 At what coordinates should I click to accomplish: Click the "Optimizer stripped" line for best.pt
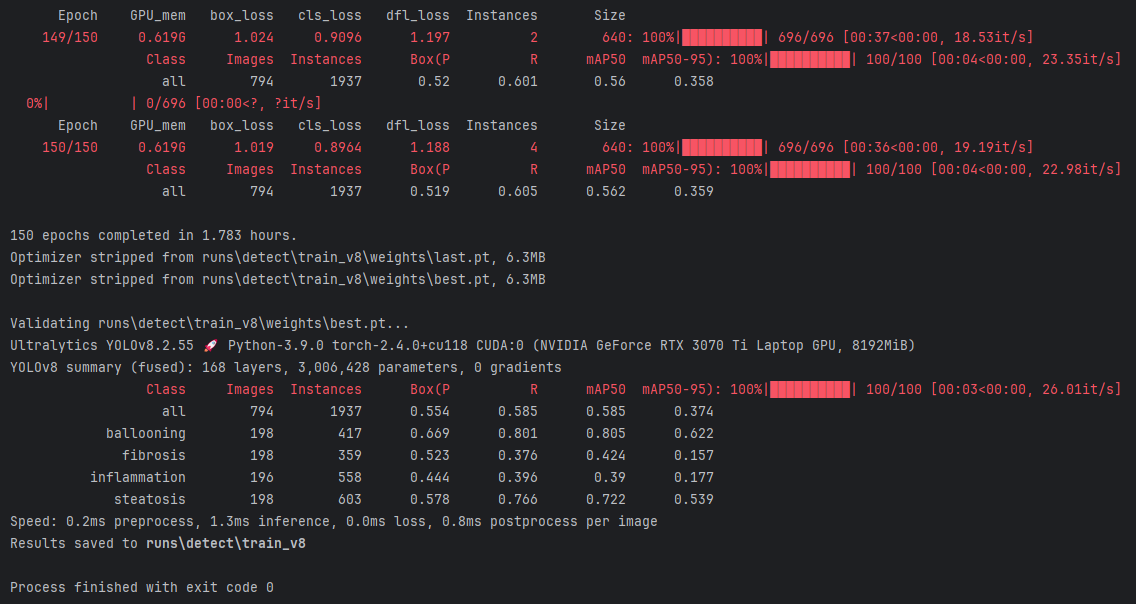[x=277, y=279]
